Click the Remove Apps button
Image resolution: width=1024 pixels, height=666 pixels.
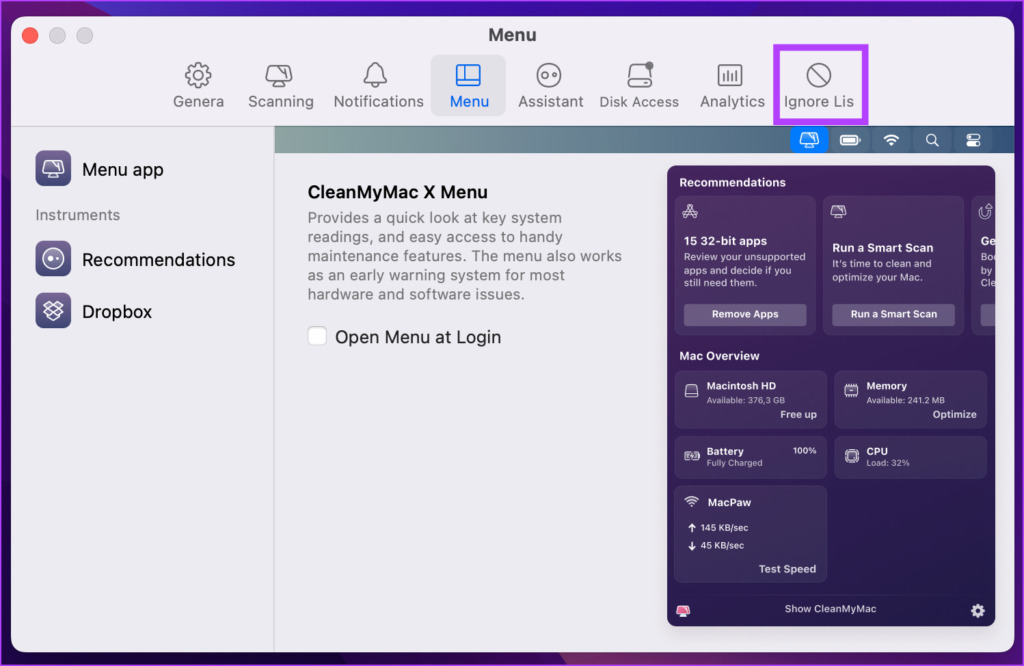coord(744,314)
